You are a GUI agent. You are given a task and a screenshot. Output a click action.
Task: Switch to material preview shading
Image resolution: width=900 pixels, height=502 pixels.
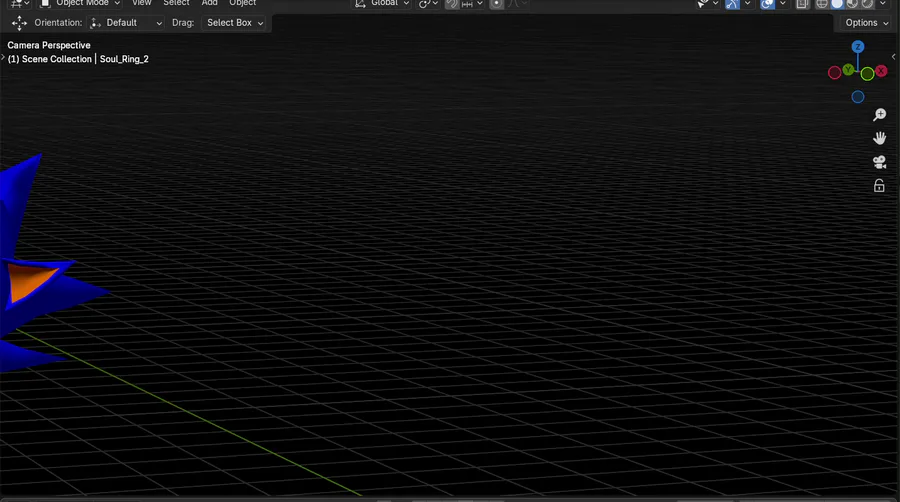point(852,3)
